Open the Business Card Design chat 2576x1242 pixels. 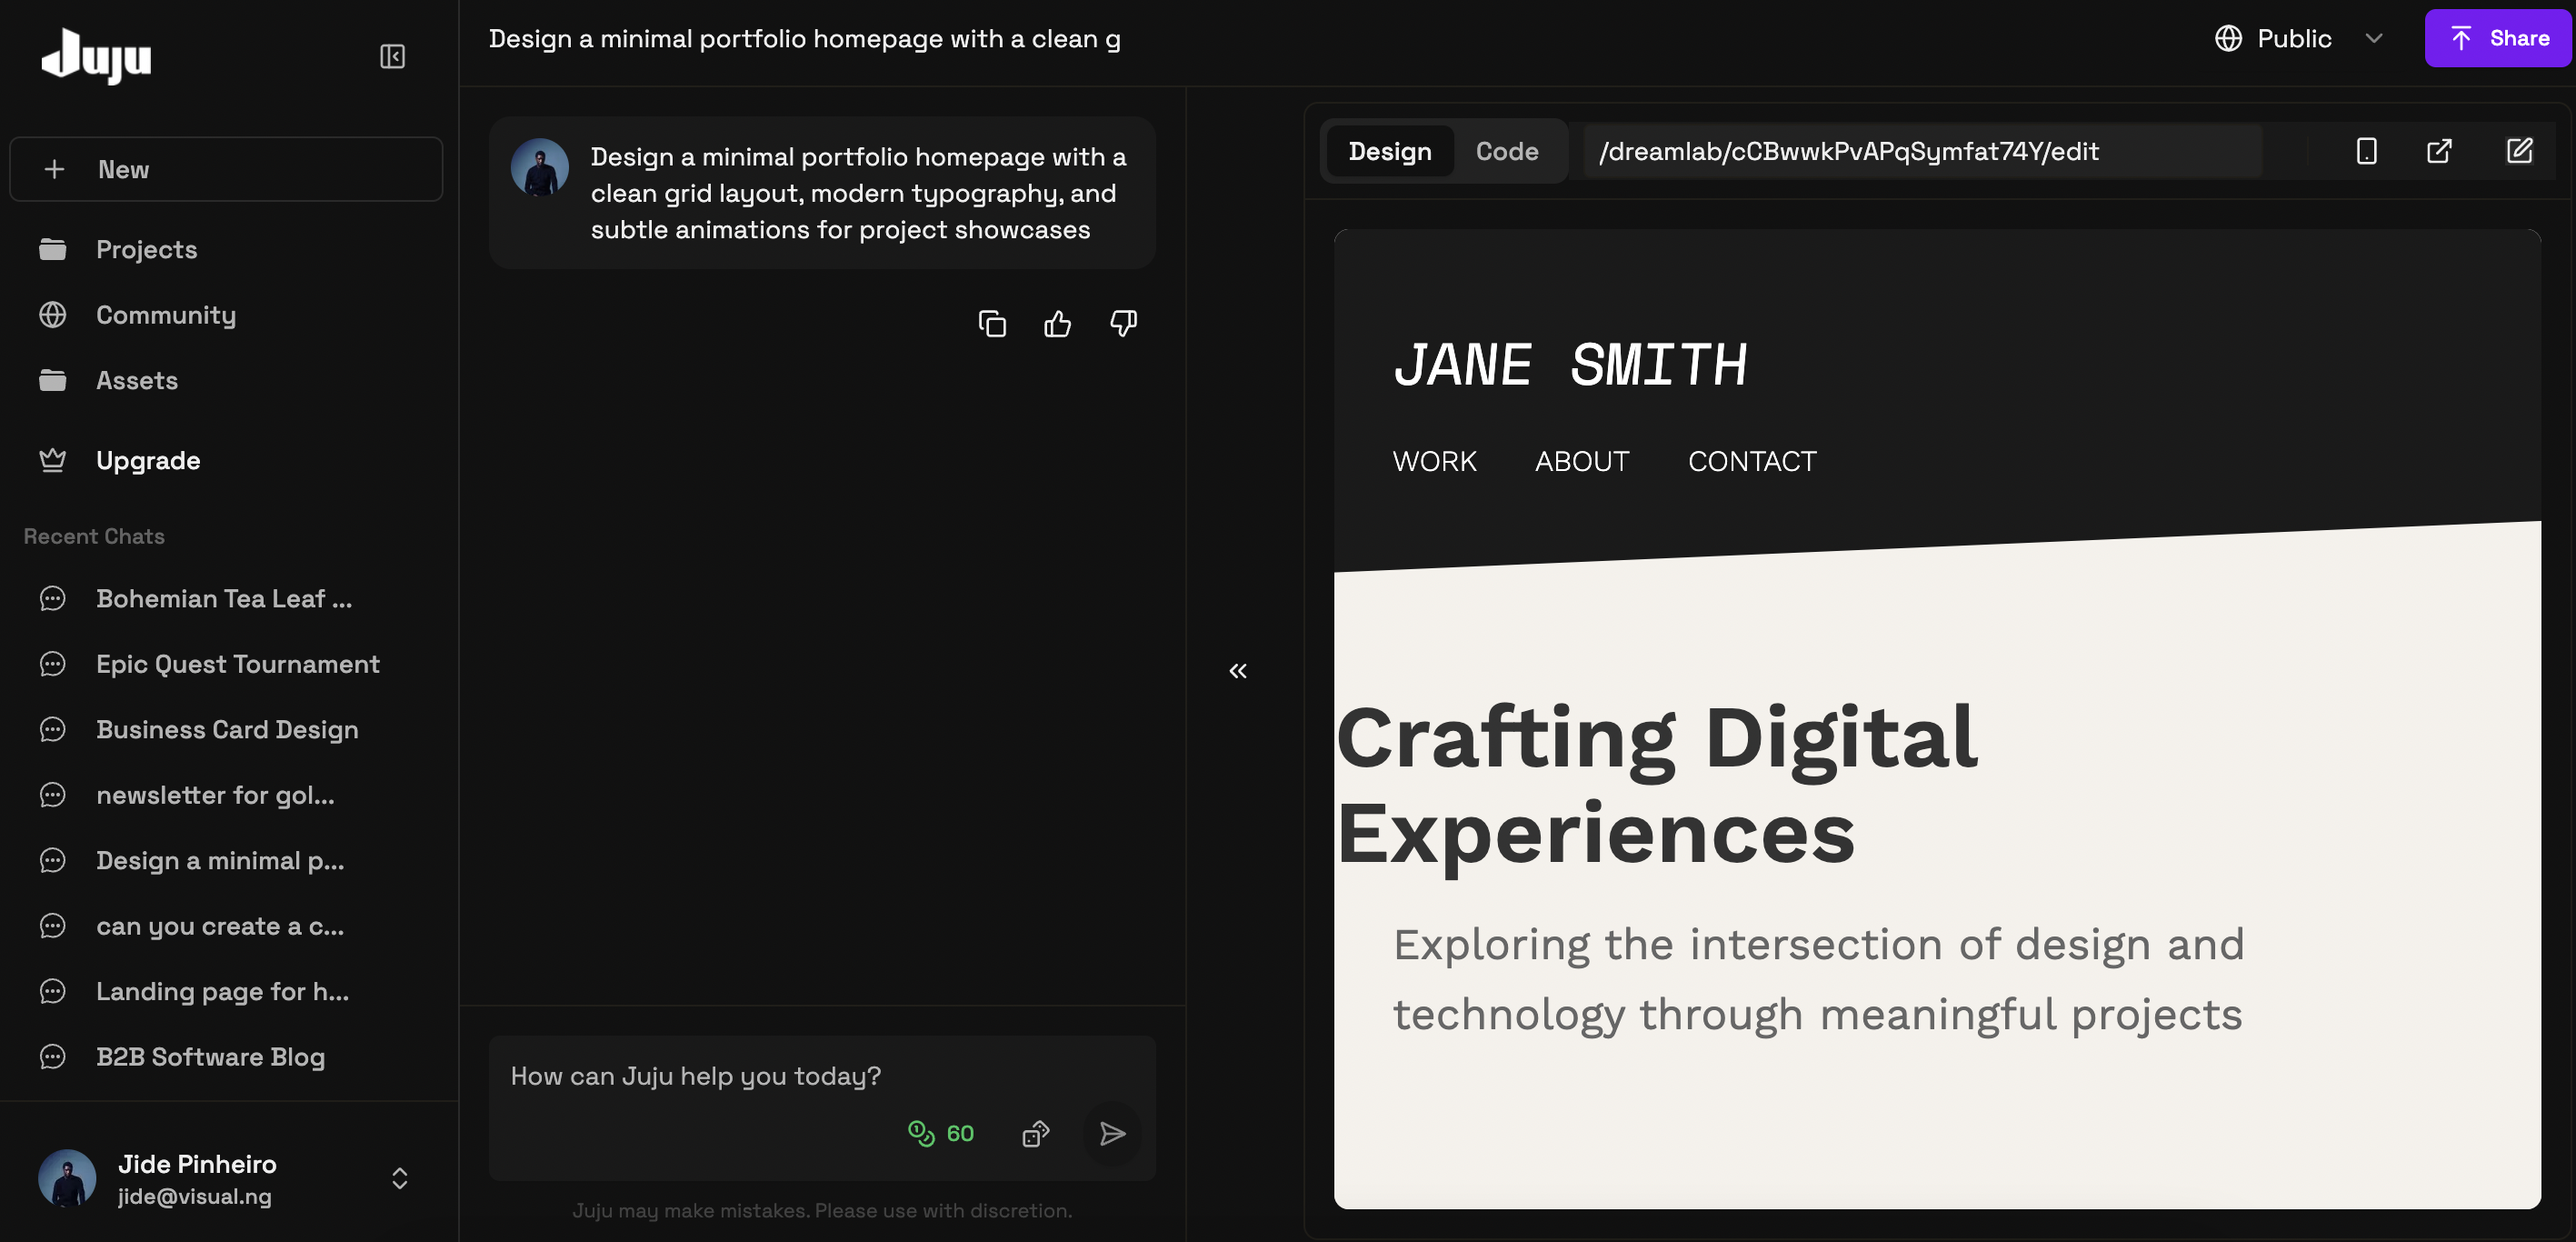click(x=227, y=729)
